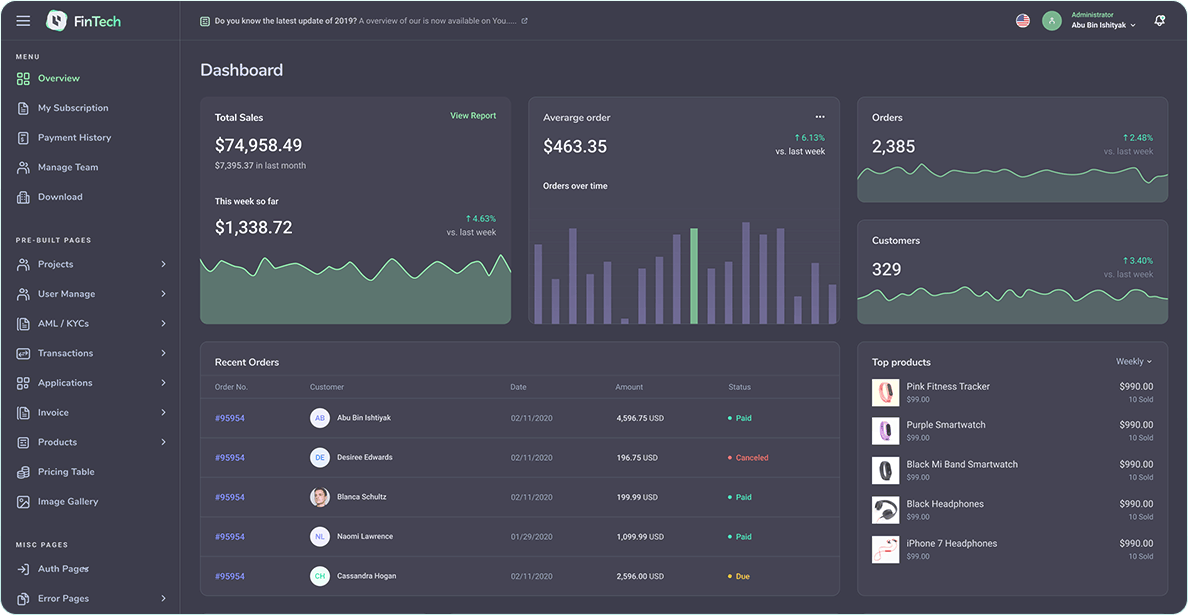Select My Subscription in sidebar menu
This screenshot has width=1188, height=615.
(73, 108)
